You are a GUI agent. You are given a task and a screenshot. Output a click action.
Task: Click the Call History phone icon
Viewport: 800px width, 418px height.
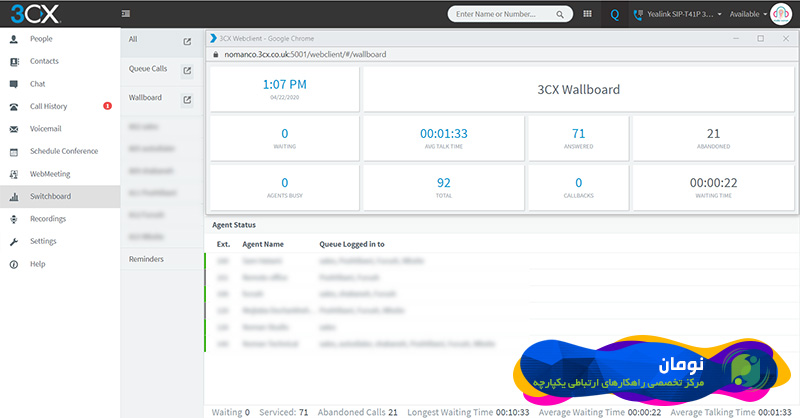[14, 107]
